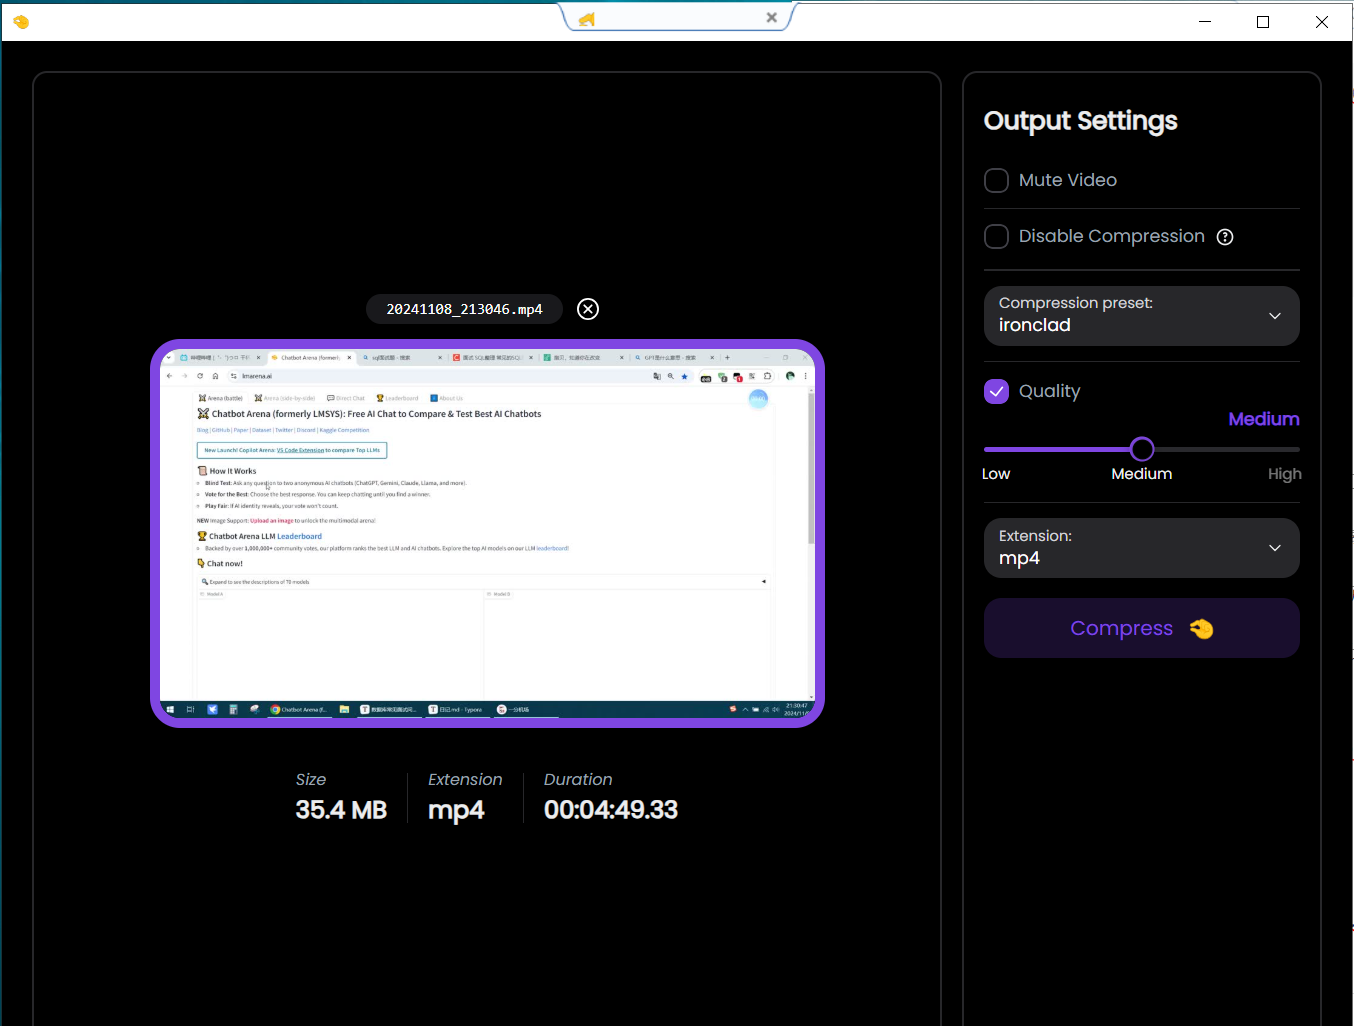Click the purple Medium quality value
This screenshot has width=1354, height=1026.
(1264, 419)
